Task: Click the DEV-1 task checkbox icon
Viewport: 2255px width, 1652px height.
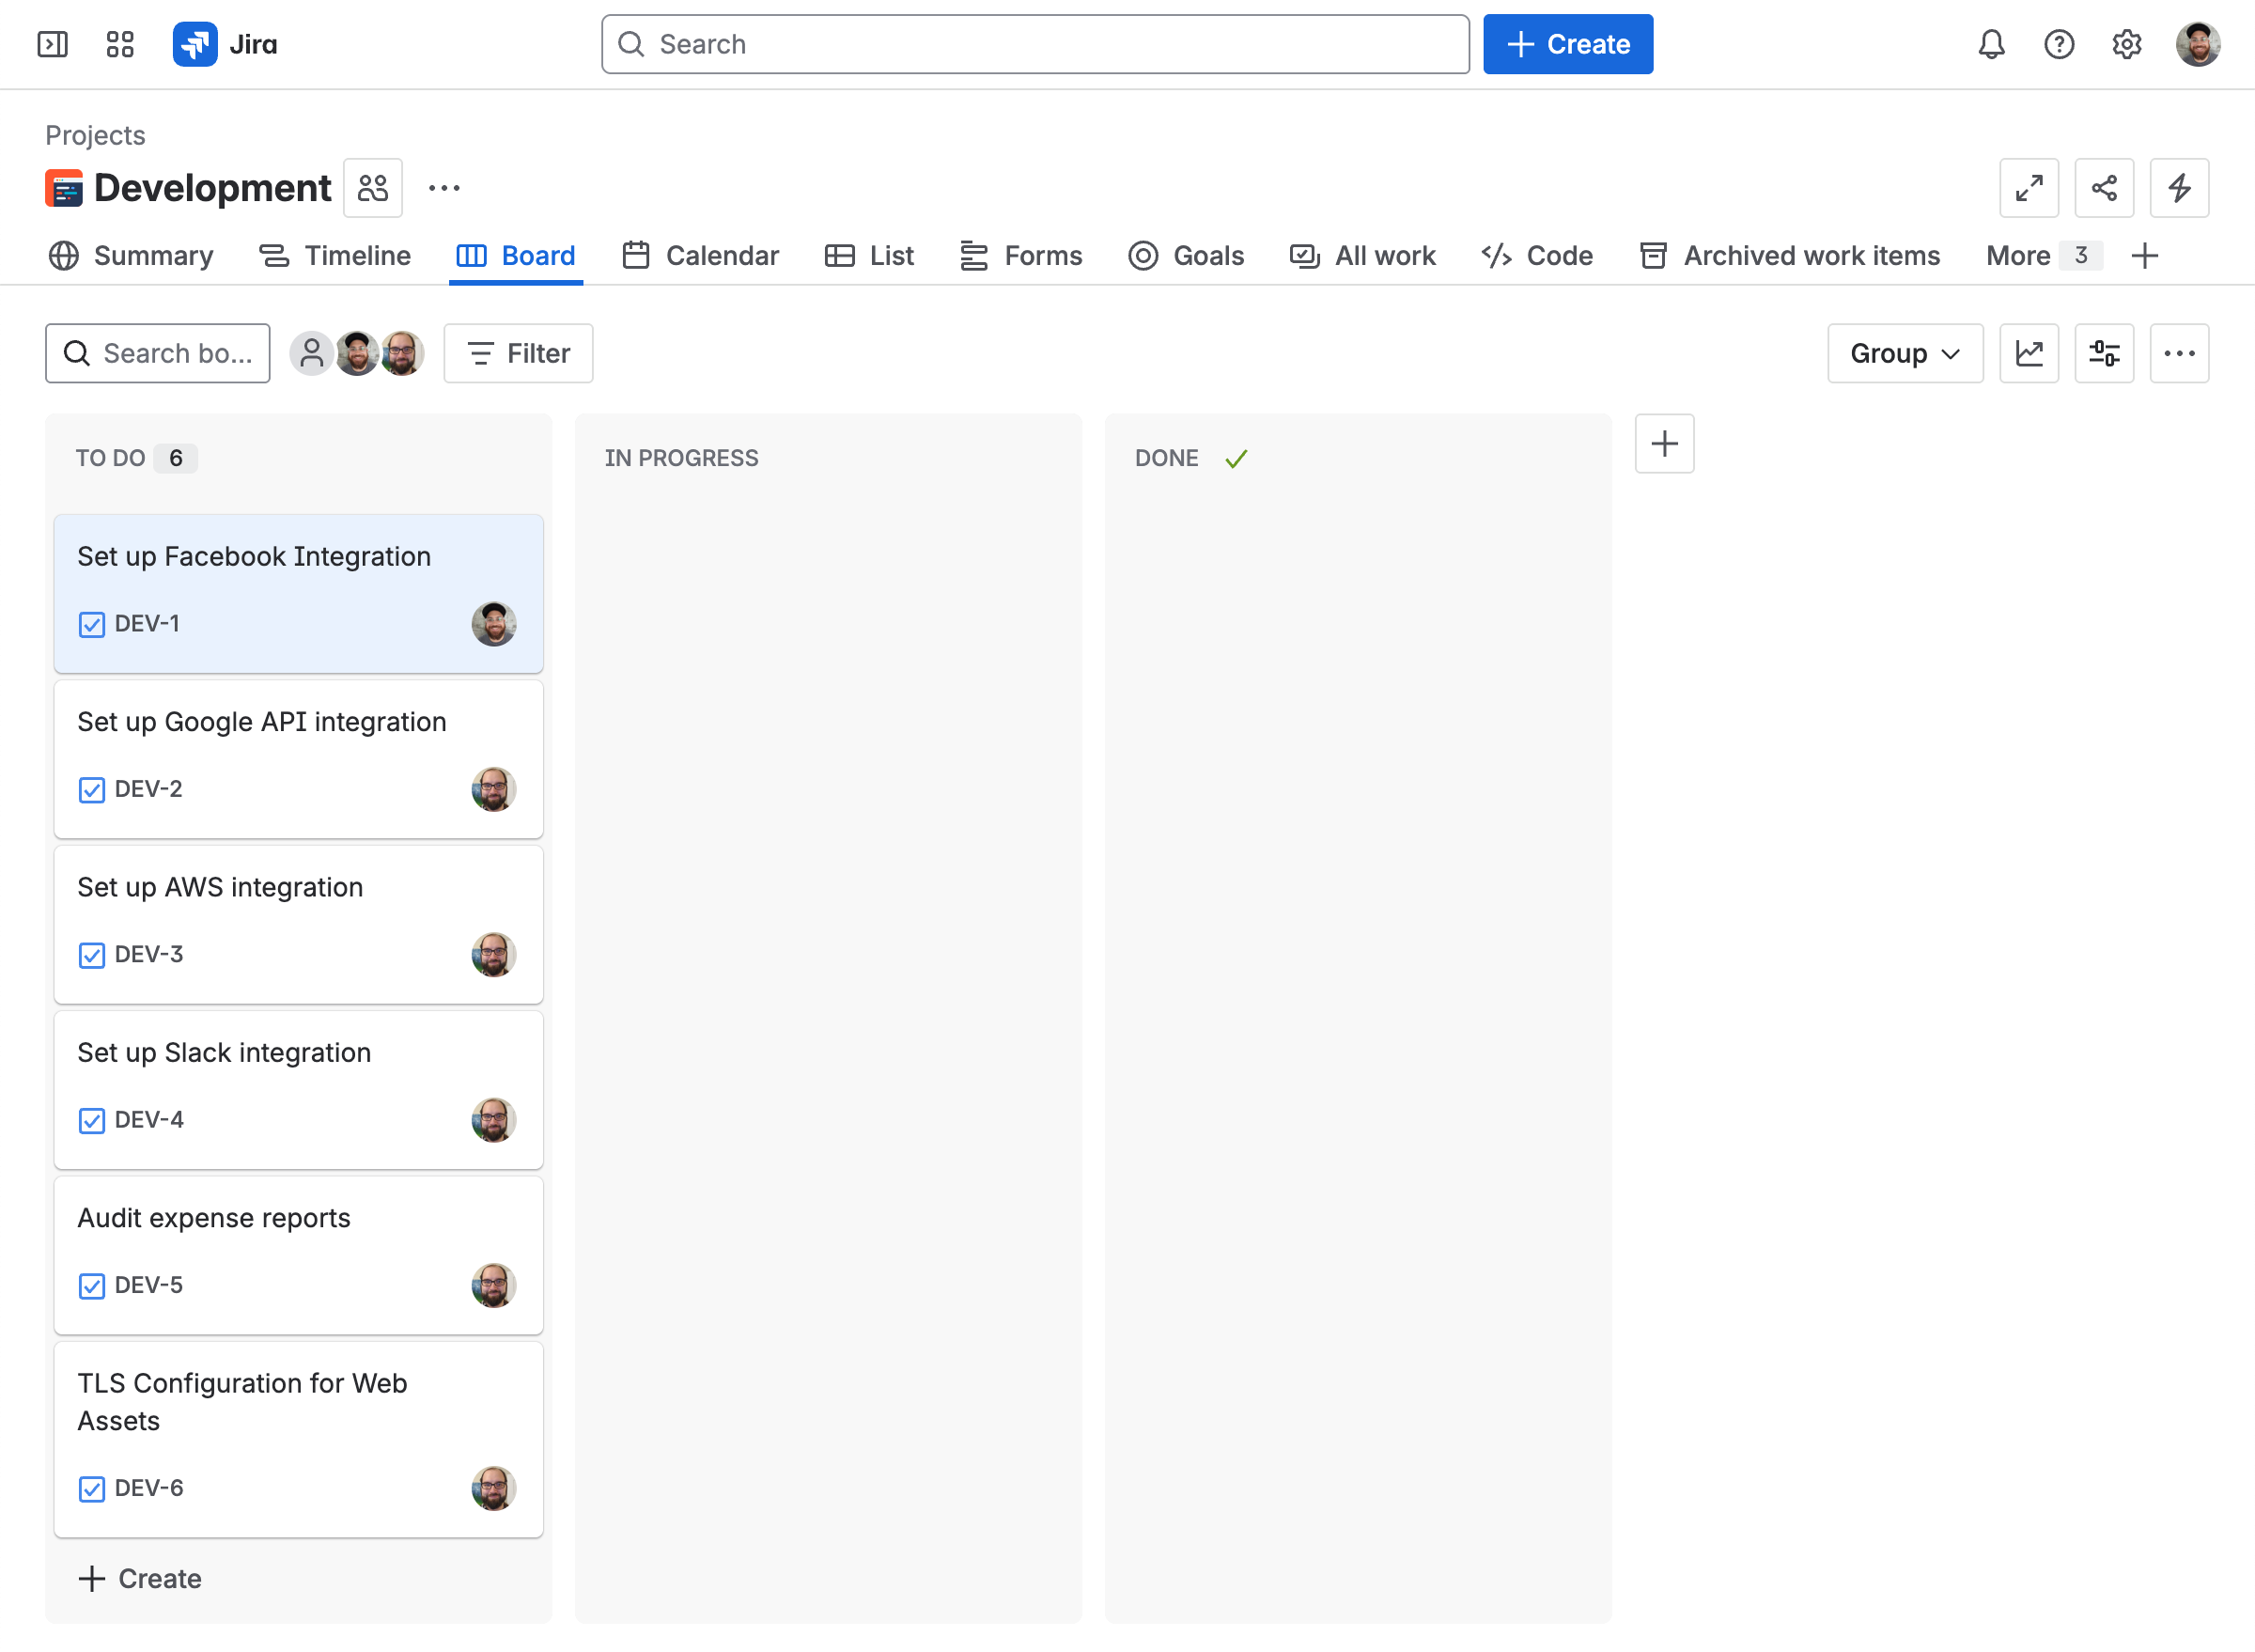Action: click(x=92, y=625)
